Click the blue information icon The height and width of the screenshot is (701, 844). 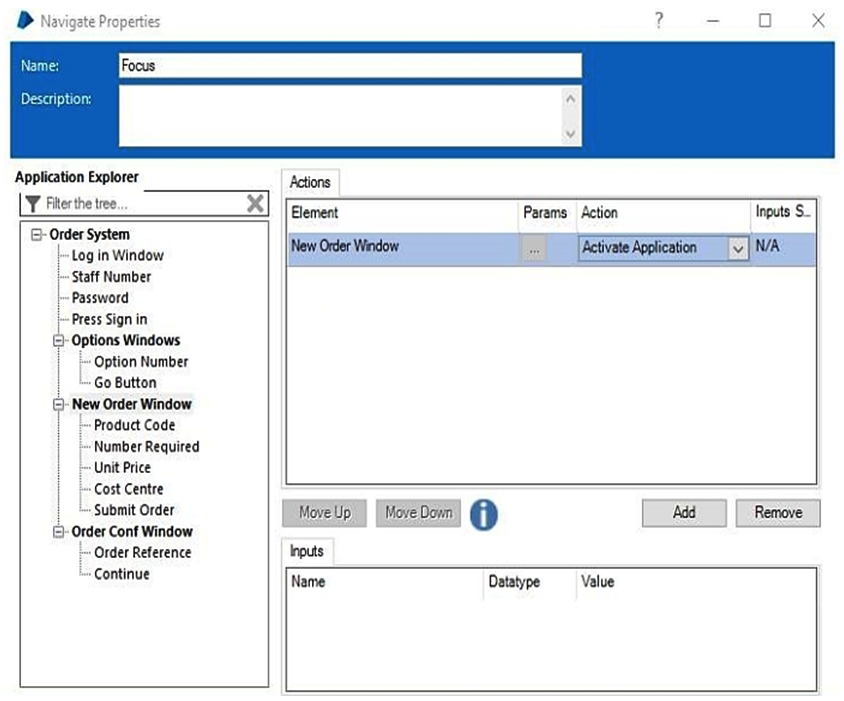pos(483,514)
